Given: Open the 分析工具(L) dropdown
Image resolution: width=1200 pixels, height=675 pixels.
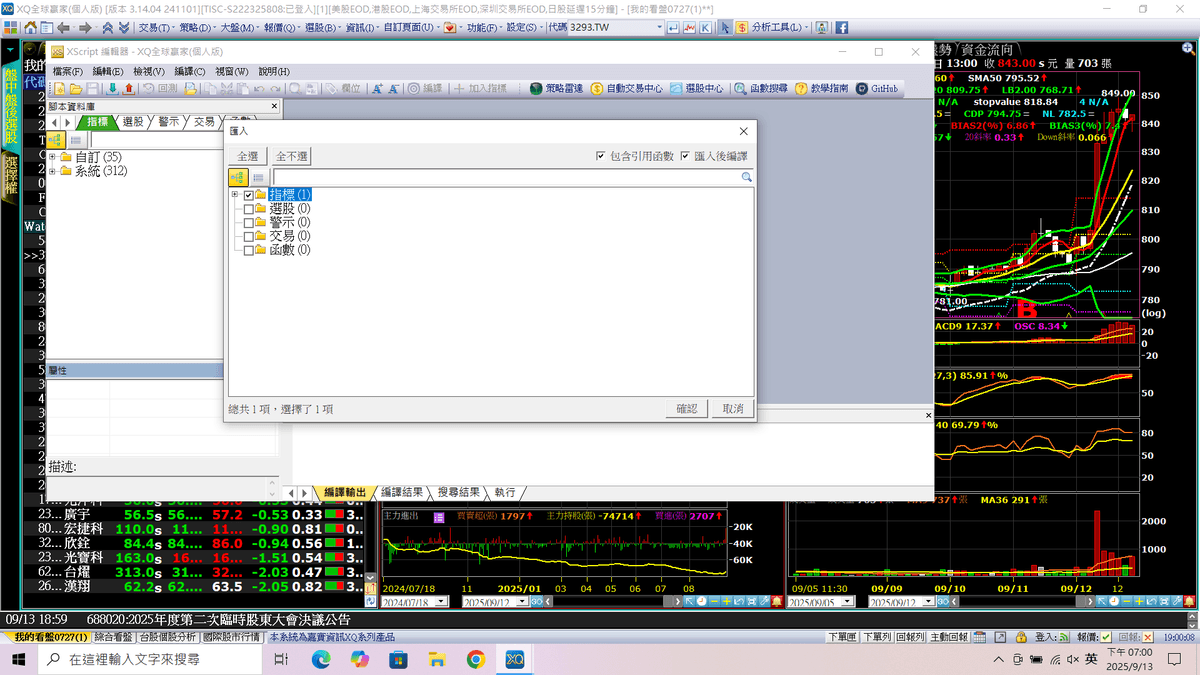Looking at the screenshot, I should 782,27.
